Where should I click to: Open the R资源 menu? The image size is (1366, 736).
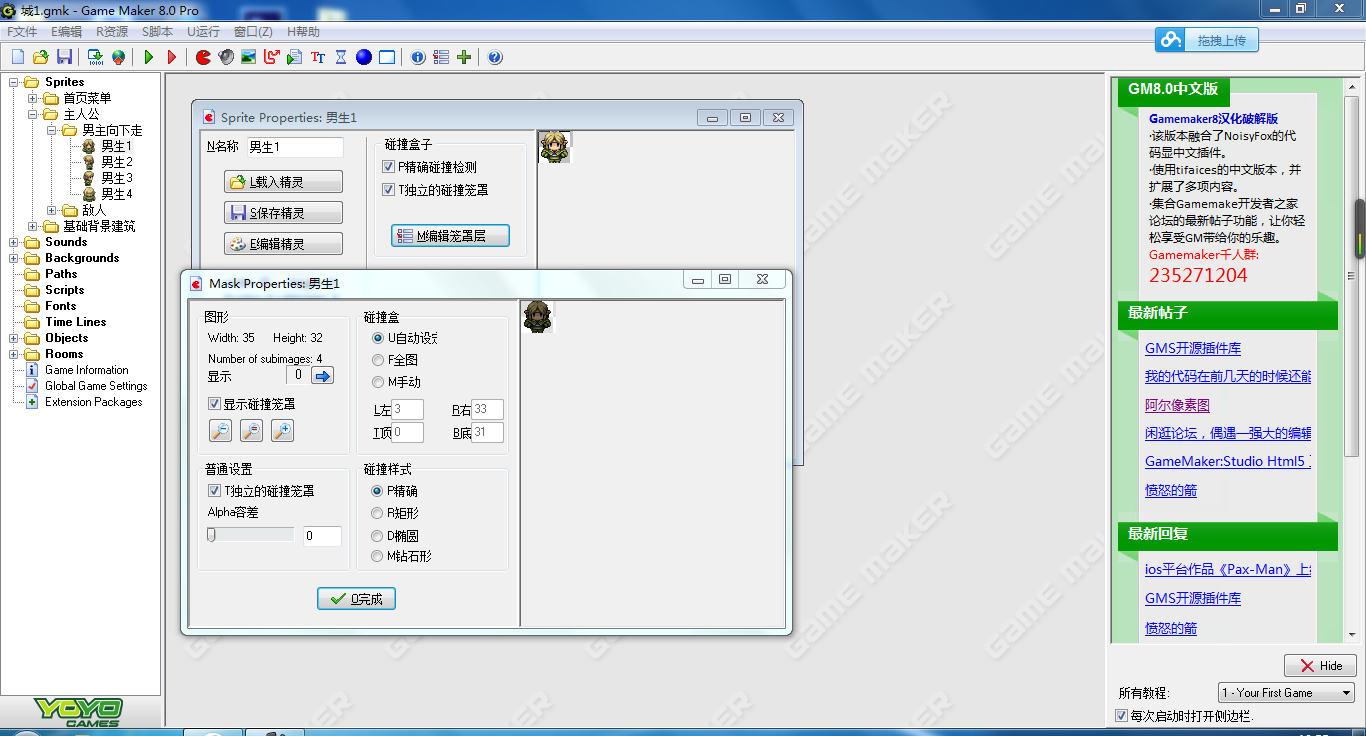tap(112, 32)
